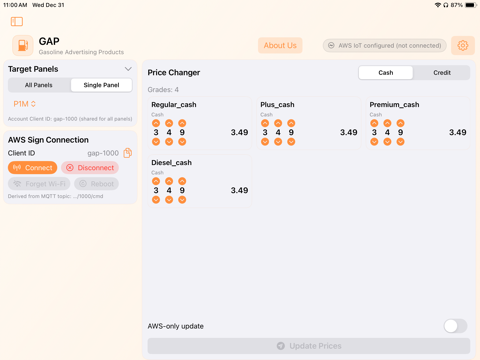This screenshot has width=480, height=360.
Task: Decrease Premium_cash hundredths digit
Action: [400, 142]
